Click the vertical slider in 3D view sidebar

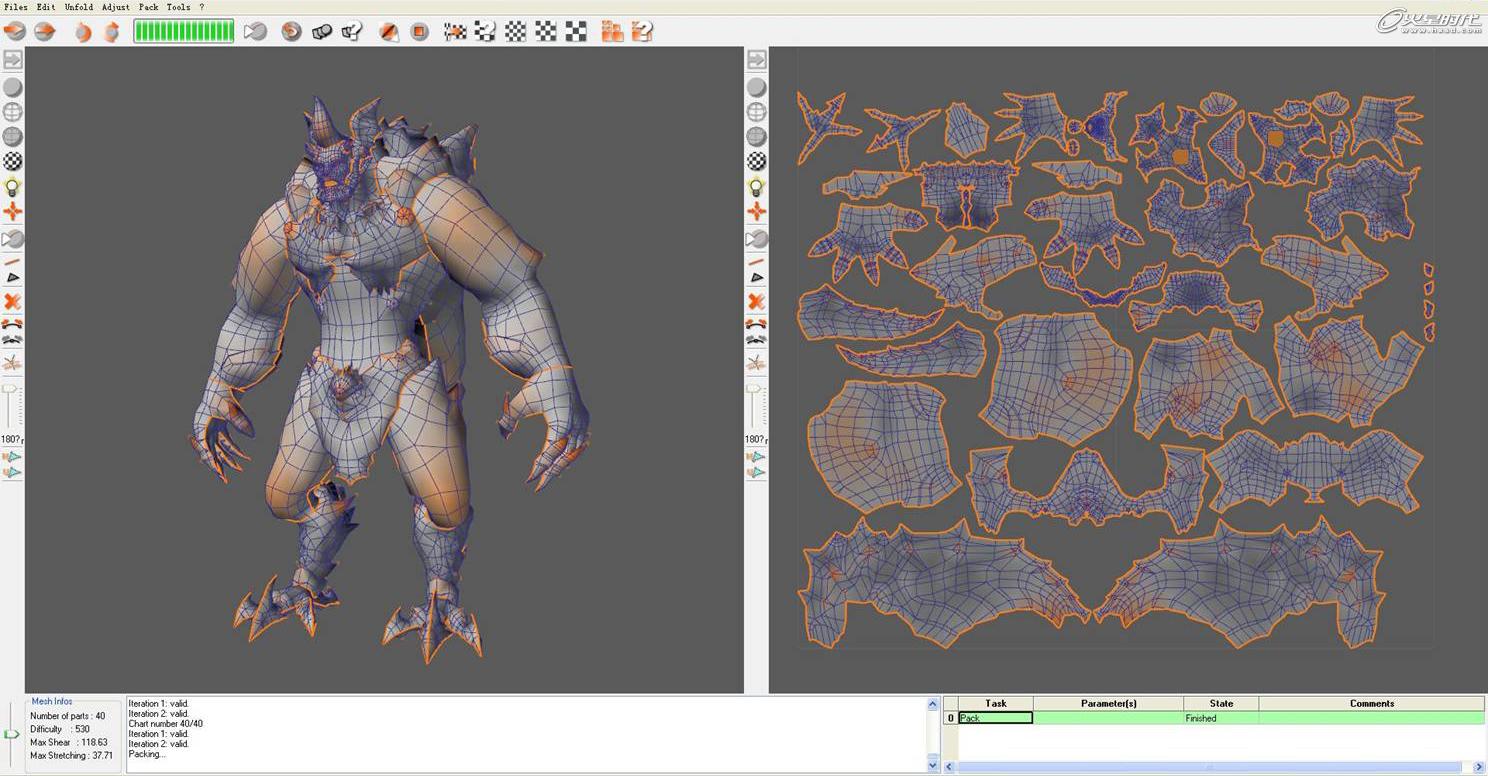(11, 407)
